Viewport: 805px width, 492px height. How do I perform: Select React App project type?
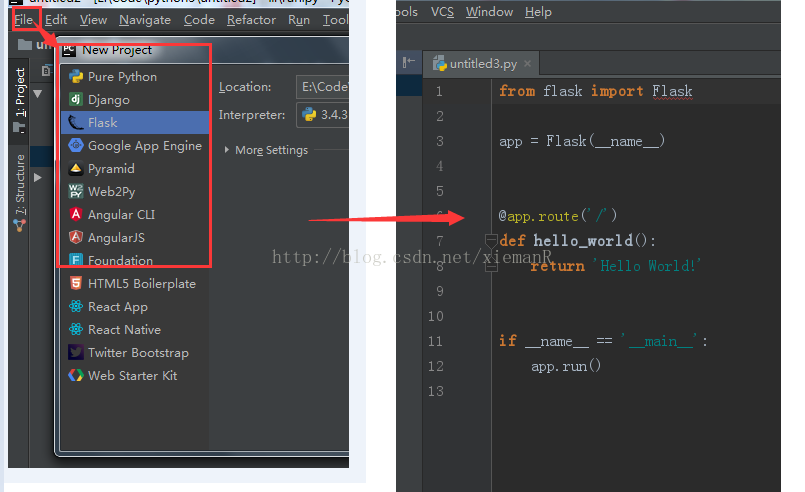[135, 307]
